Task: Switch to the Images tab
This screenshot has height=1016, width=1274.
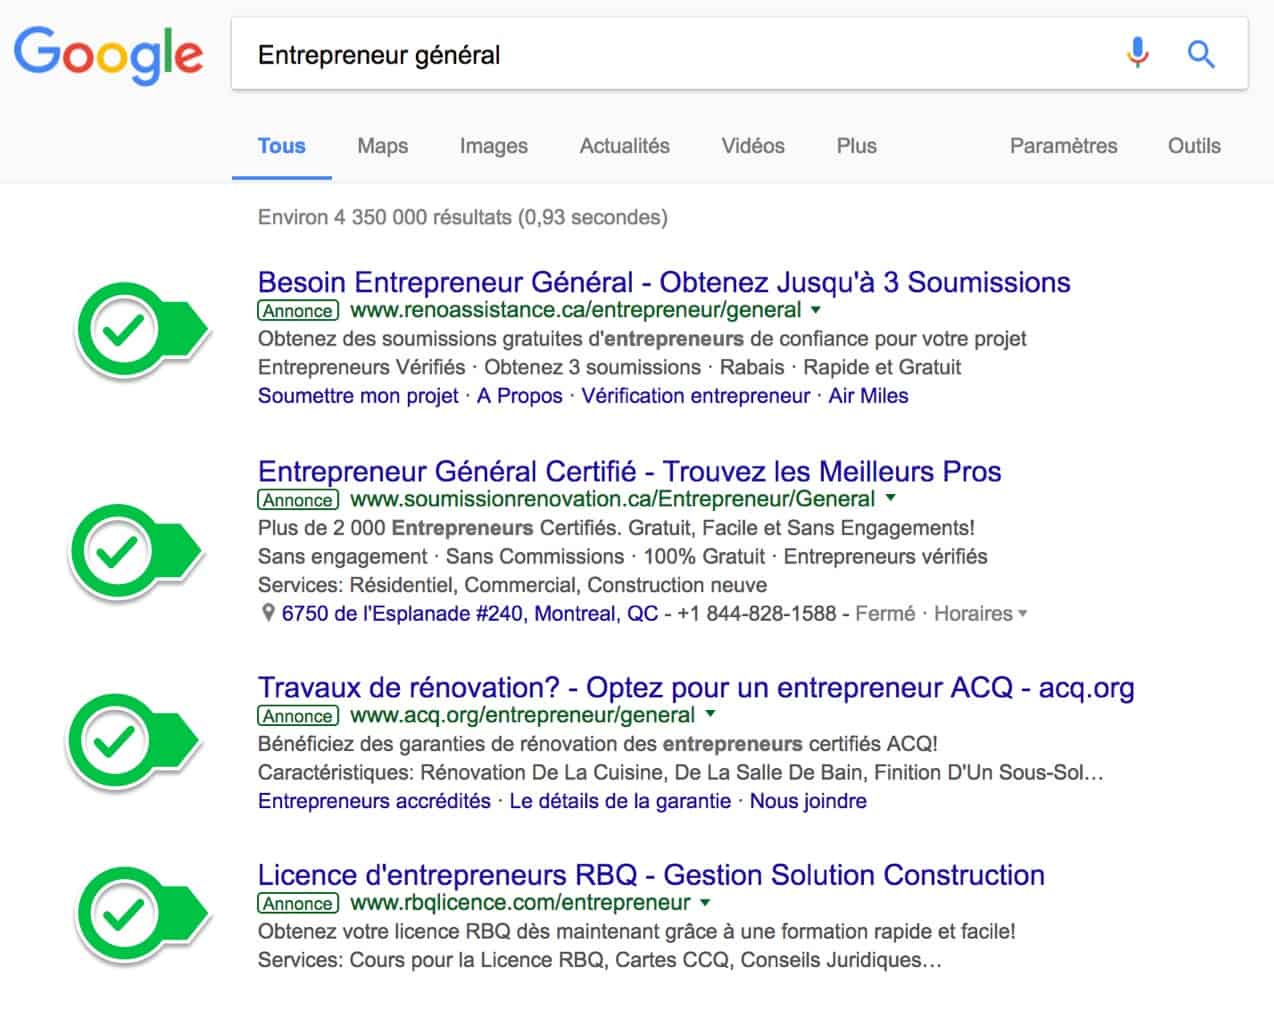Action: (493, 146)
